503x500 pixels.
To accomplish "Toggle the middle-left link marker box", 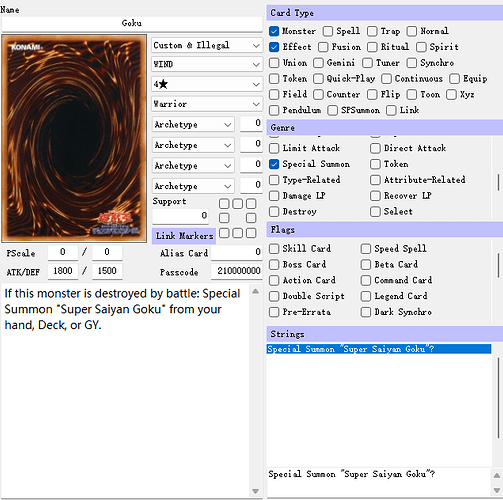I will [224, 218].
